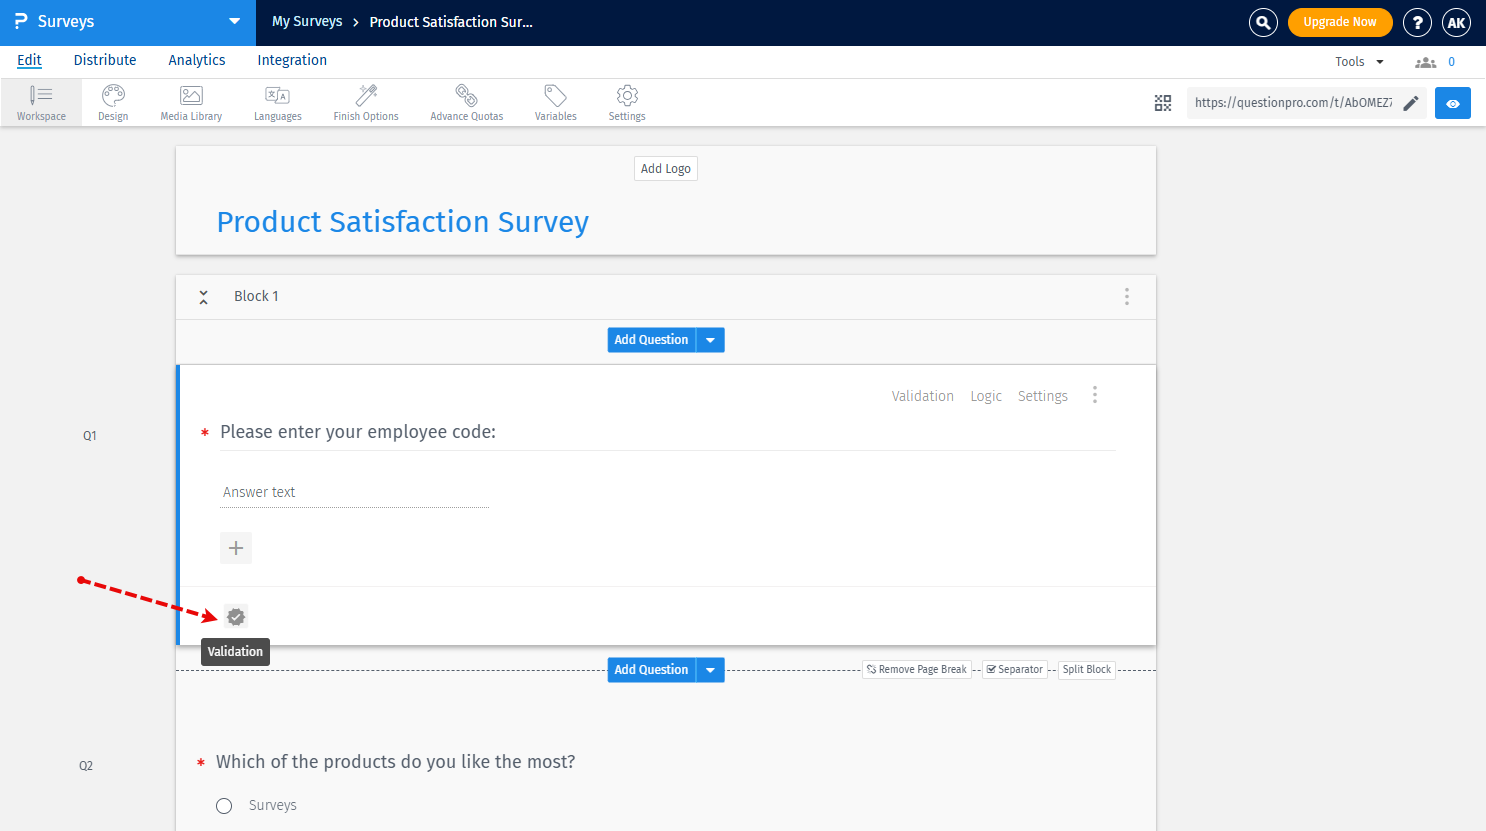Click the search magnifier in the top bar
1486x831 pixels.
point(1262,22)
